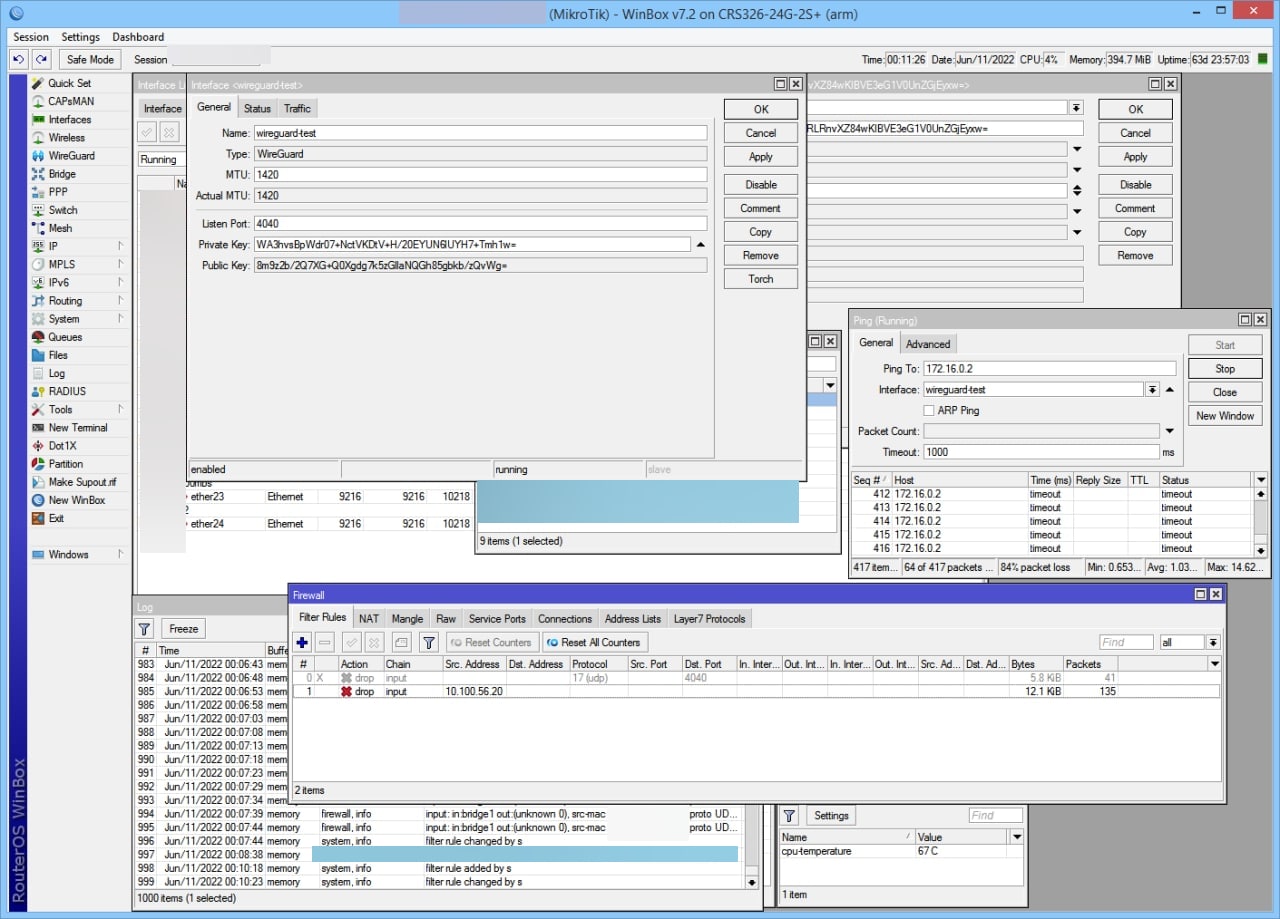Open RADIUS in the sidebar menu

pyautogui.click(x=67, y=391)
